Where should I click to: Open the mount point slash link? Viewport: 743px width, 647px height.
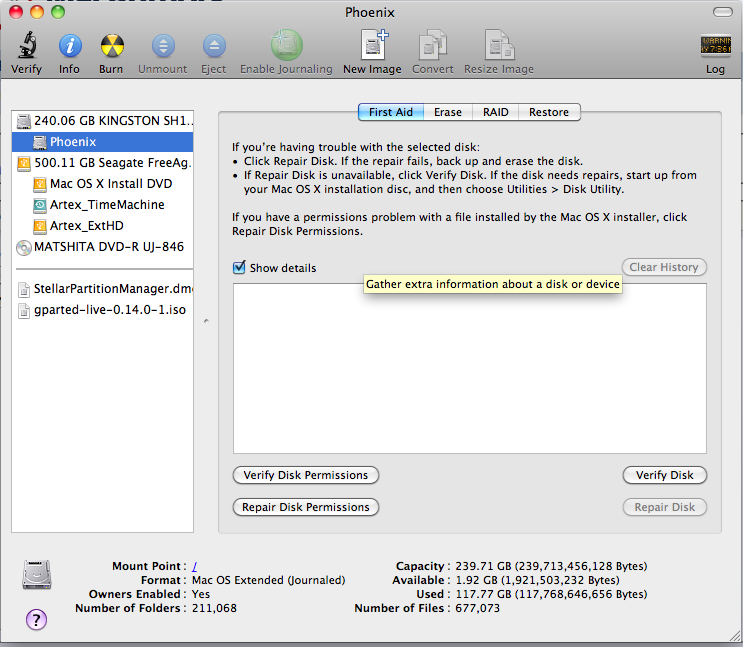tap(194, 566)
